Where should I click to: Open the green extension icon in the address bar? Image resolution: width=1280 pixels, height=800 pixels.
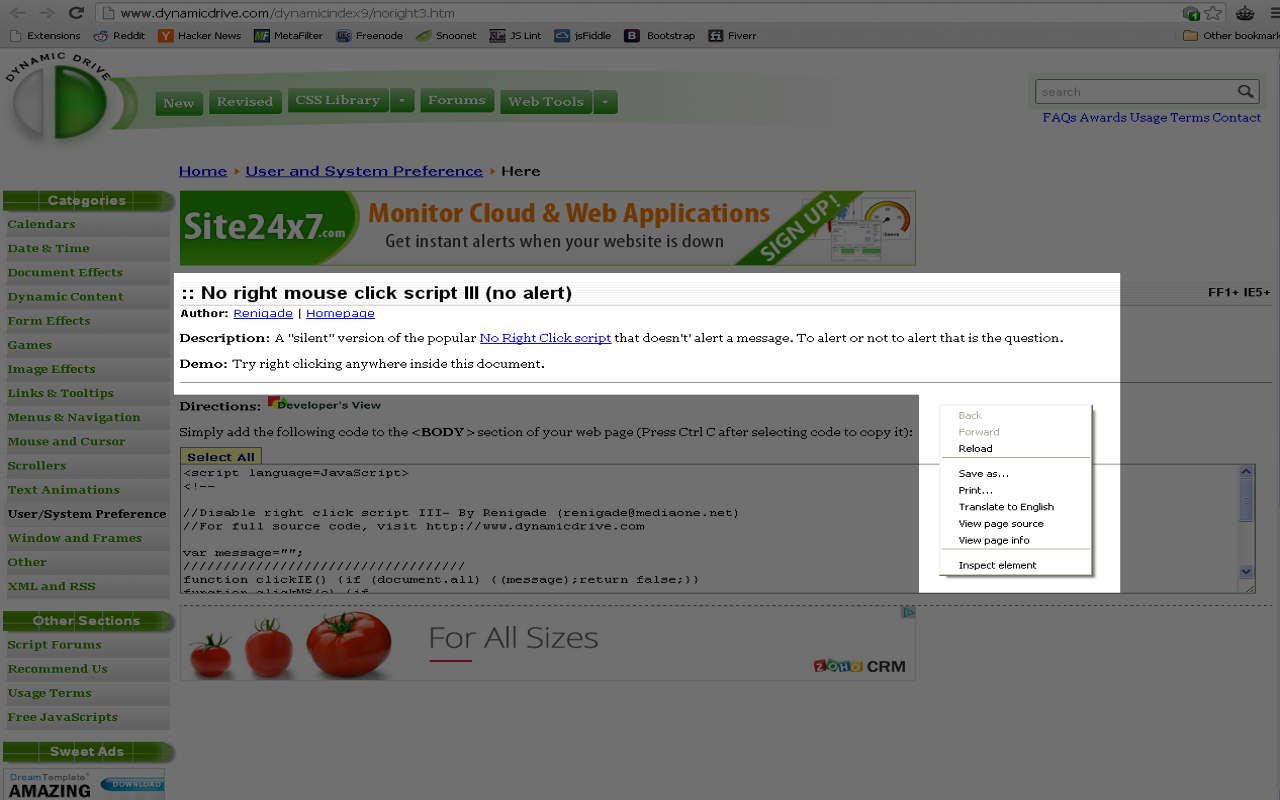click(1190, 13)
